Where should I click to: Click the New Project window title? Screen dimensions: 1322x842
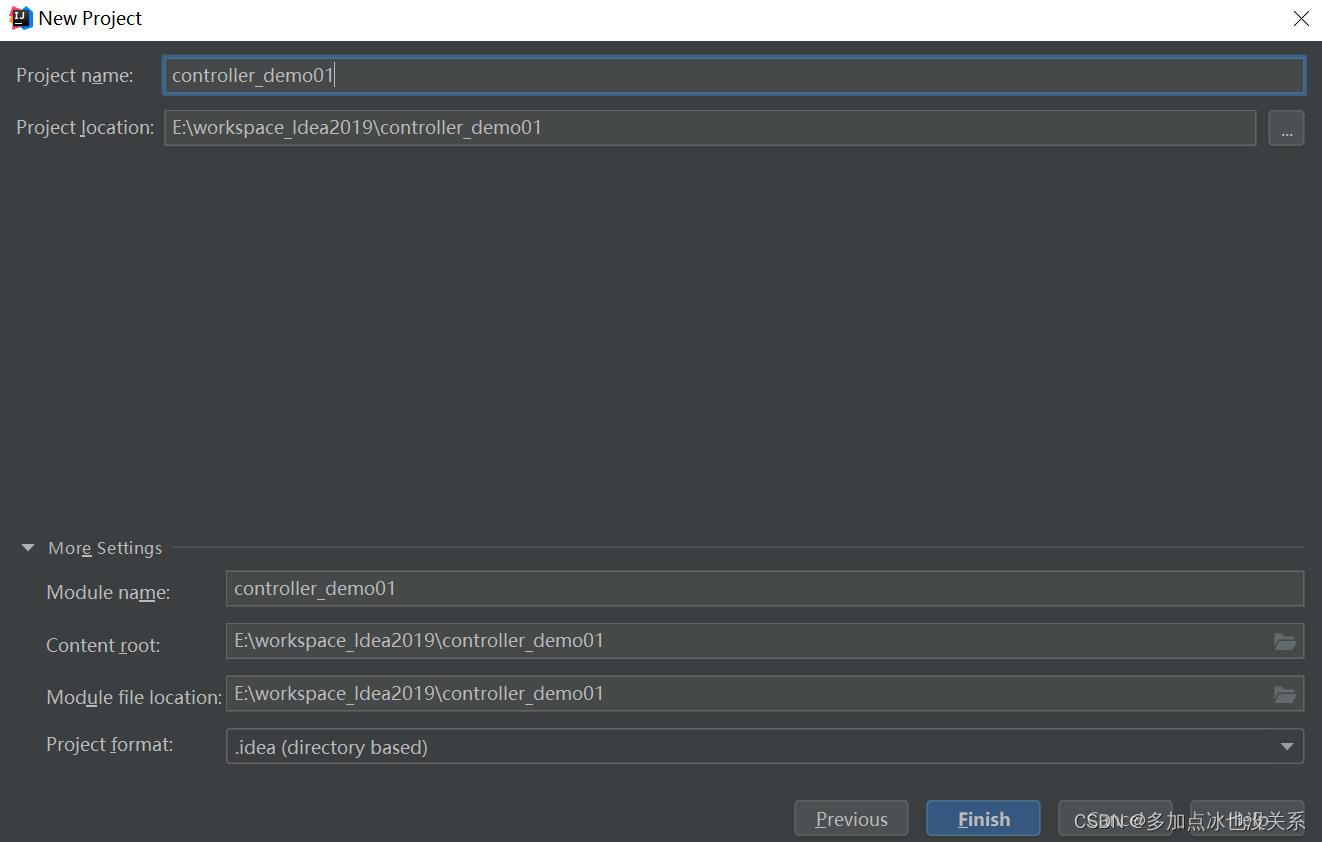point(90,18)
